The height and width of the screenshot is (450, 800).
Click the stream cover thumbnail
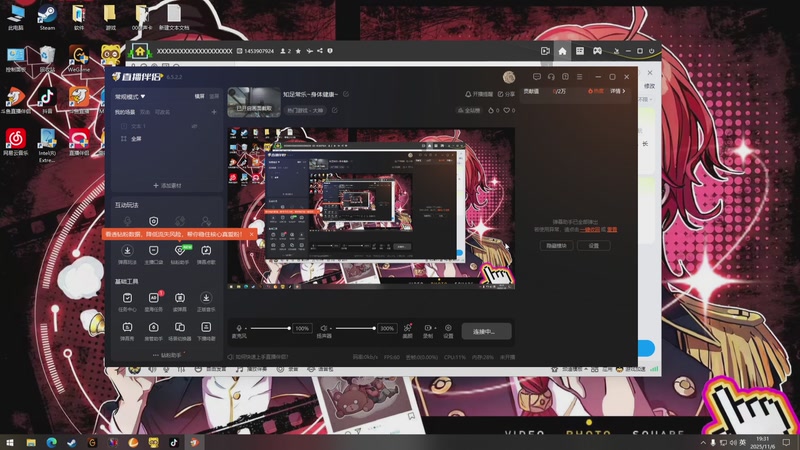(254, 102)
